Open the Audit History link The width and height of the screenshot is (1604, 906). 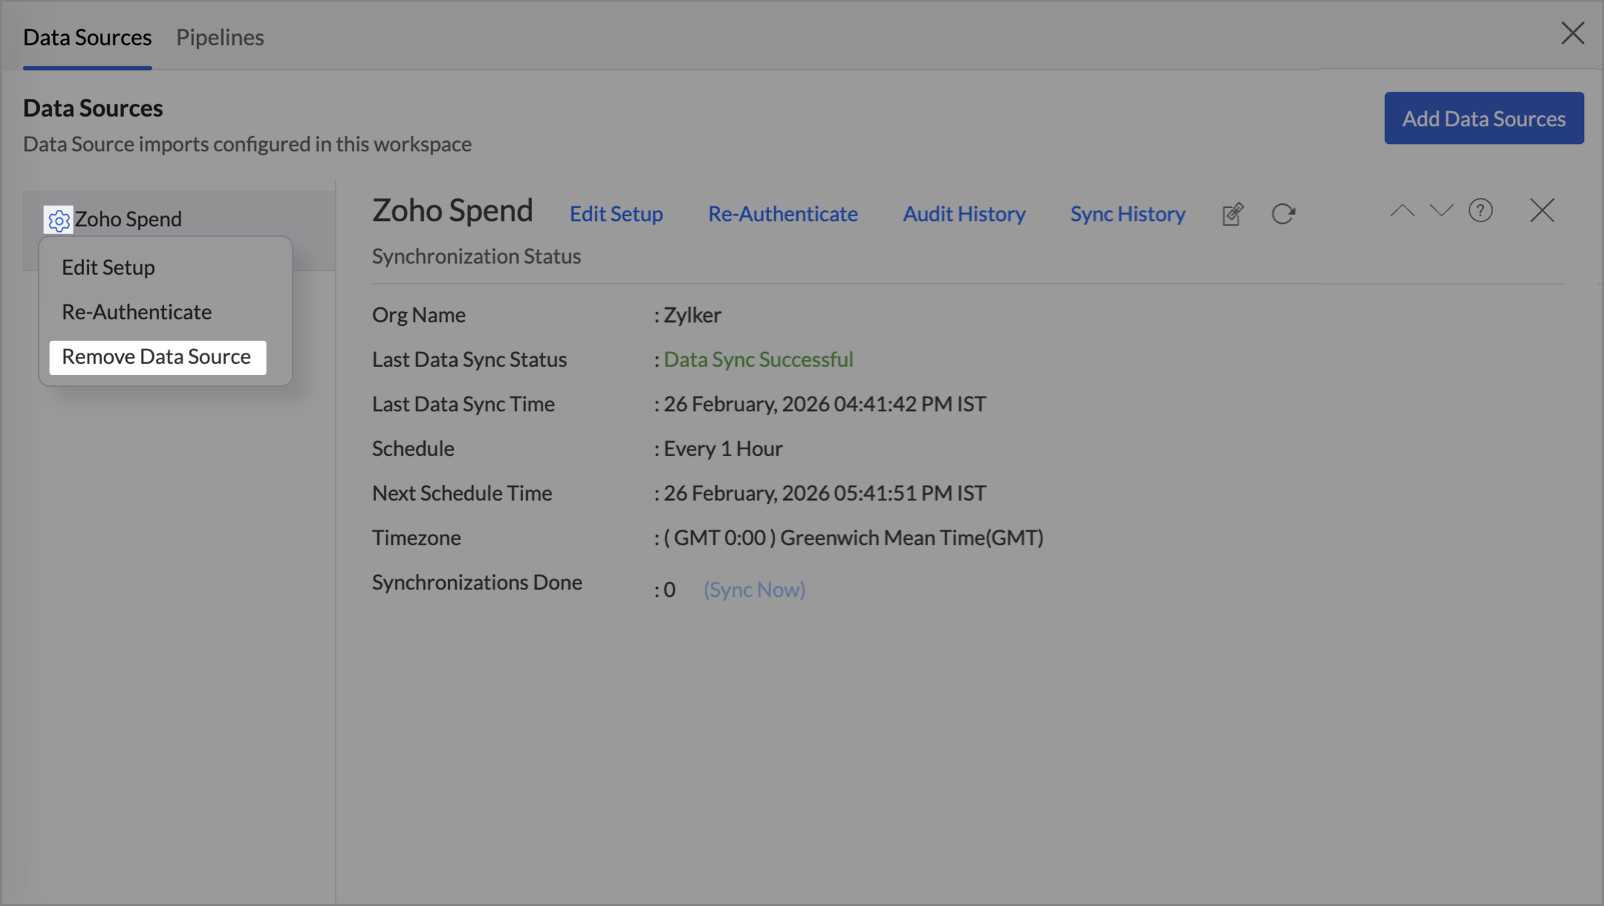point(963,214)
